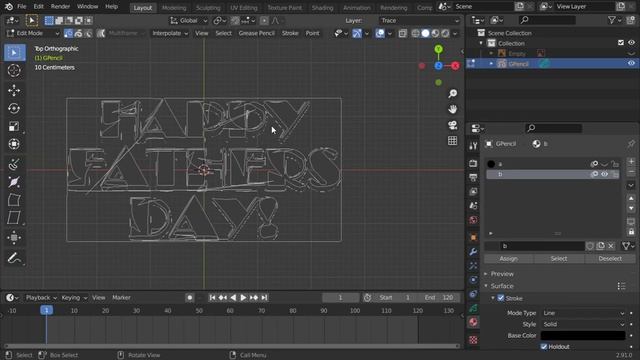
Task: Open the Stroke menu
Action: tap(290, 33)
